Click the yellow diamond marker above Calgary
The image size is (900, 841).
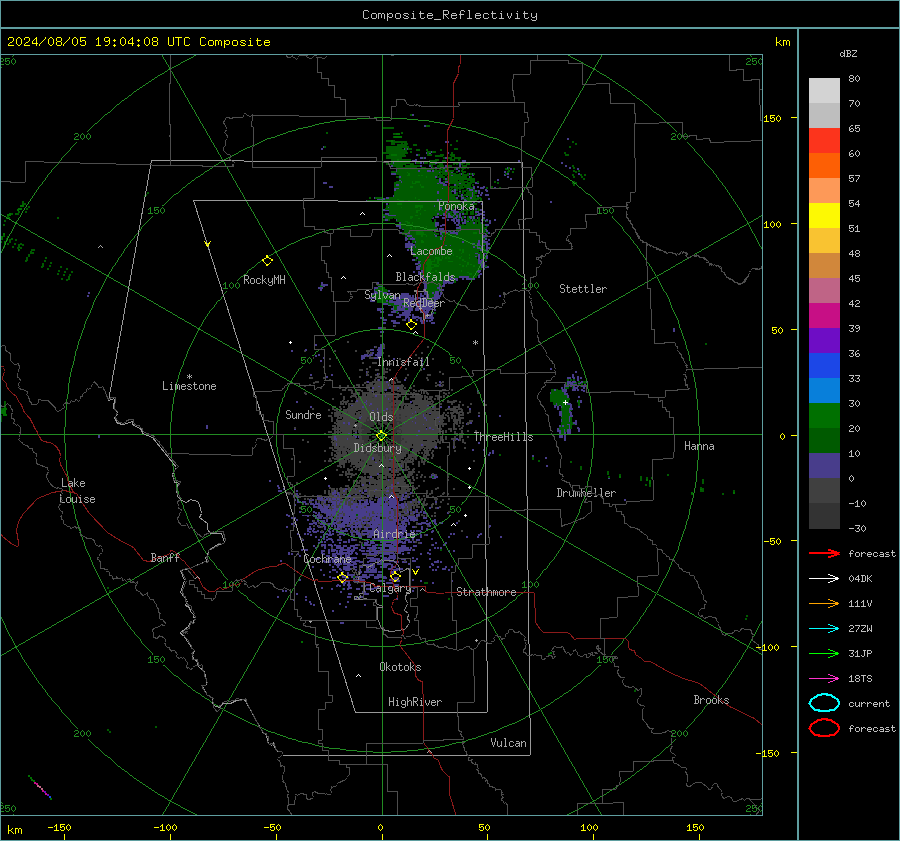[395, 576]
